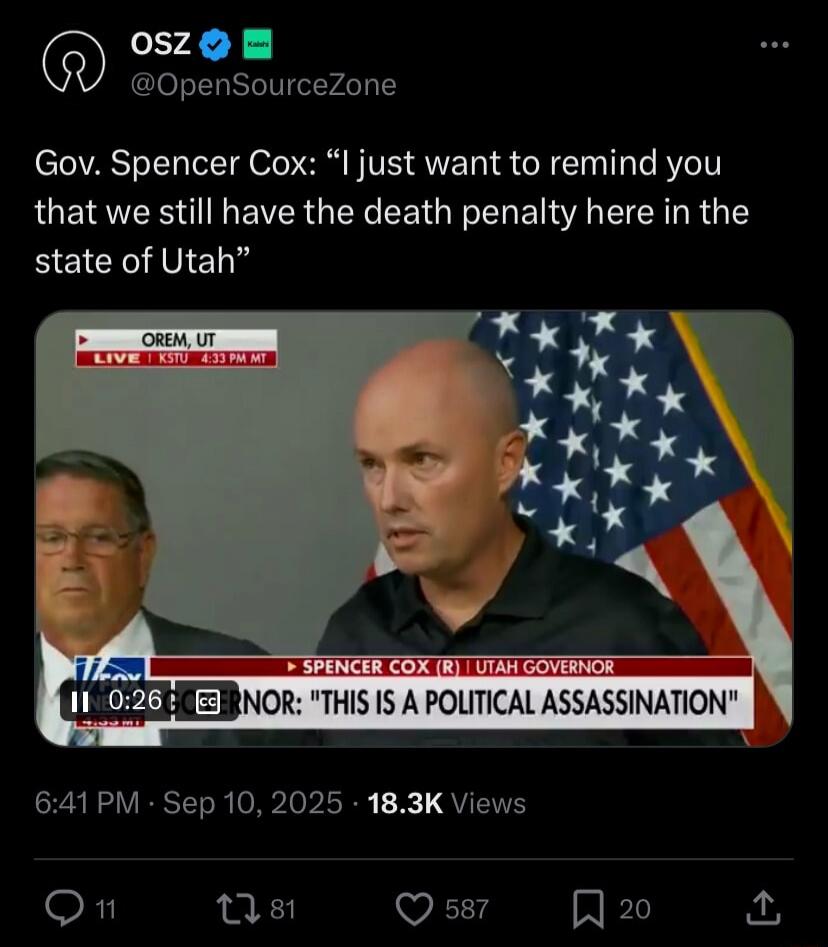Click the 0:26 video time indicator
Image resolution: width=828 pixels, height=947 pixels.
[135, 701]
